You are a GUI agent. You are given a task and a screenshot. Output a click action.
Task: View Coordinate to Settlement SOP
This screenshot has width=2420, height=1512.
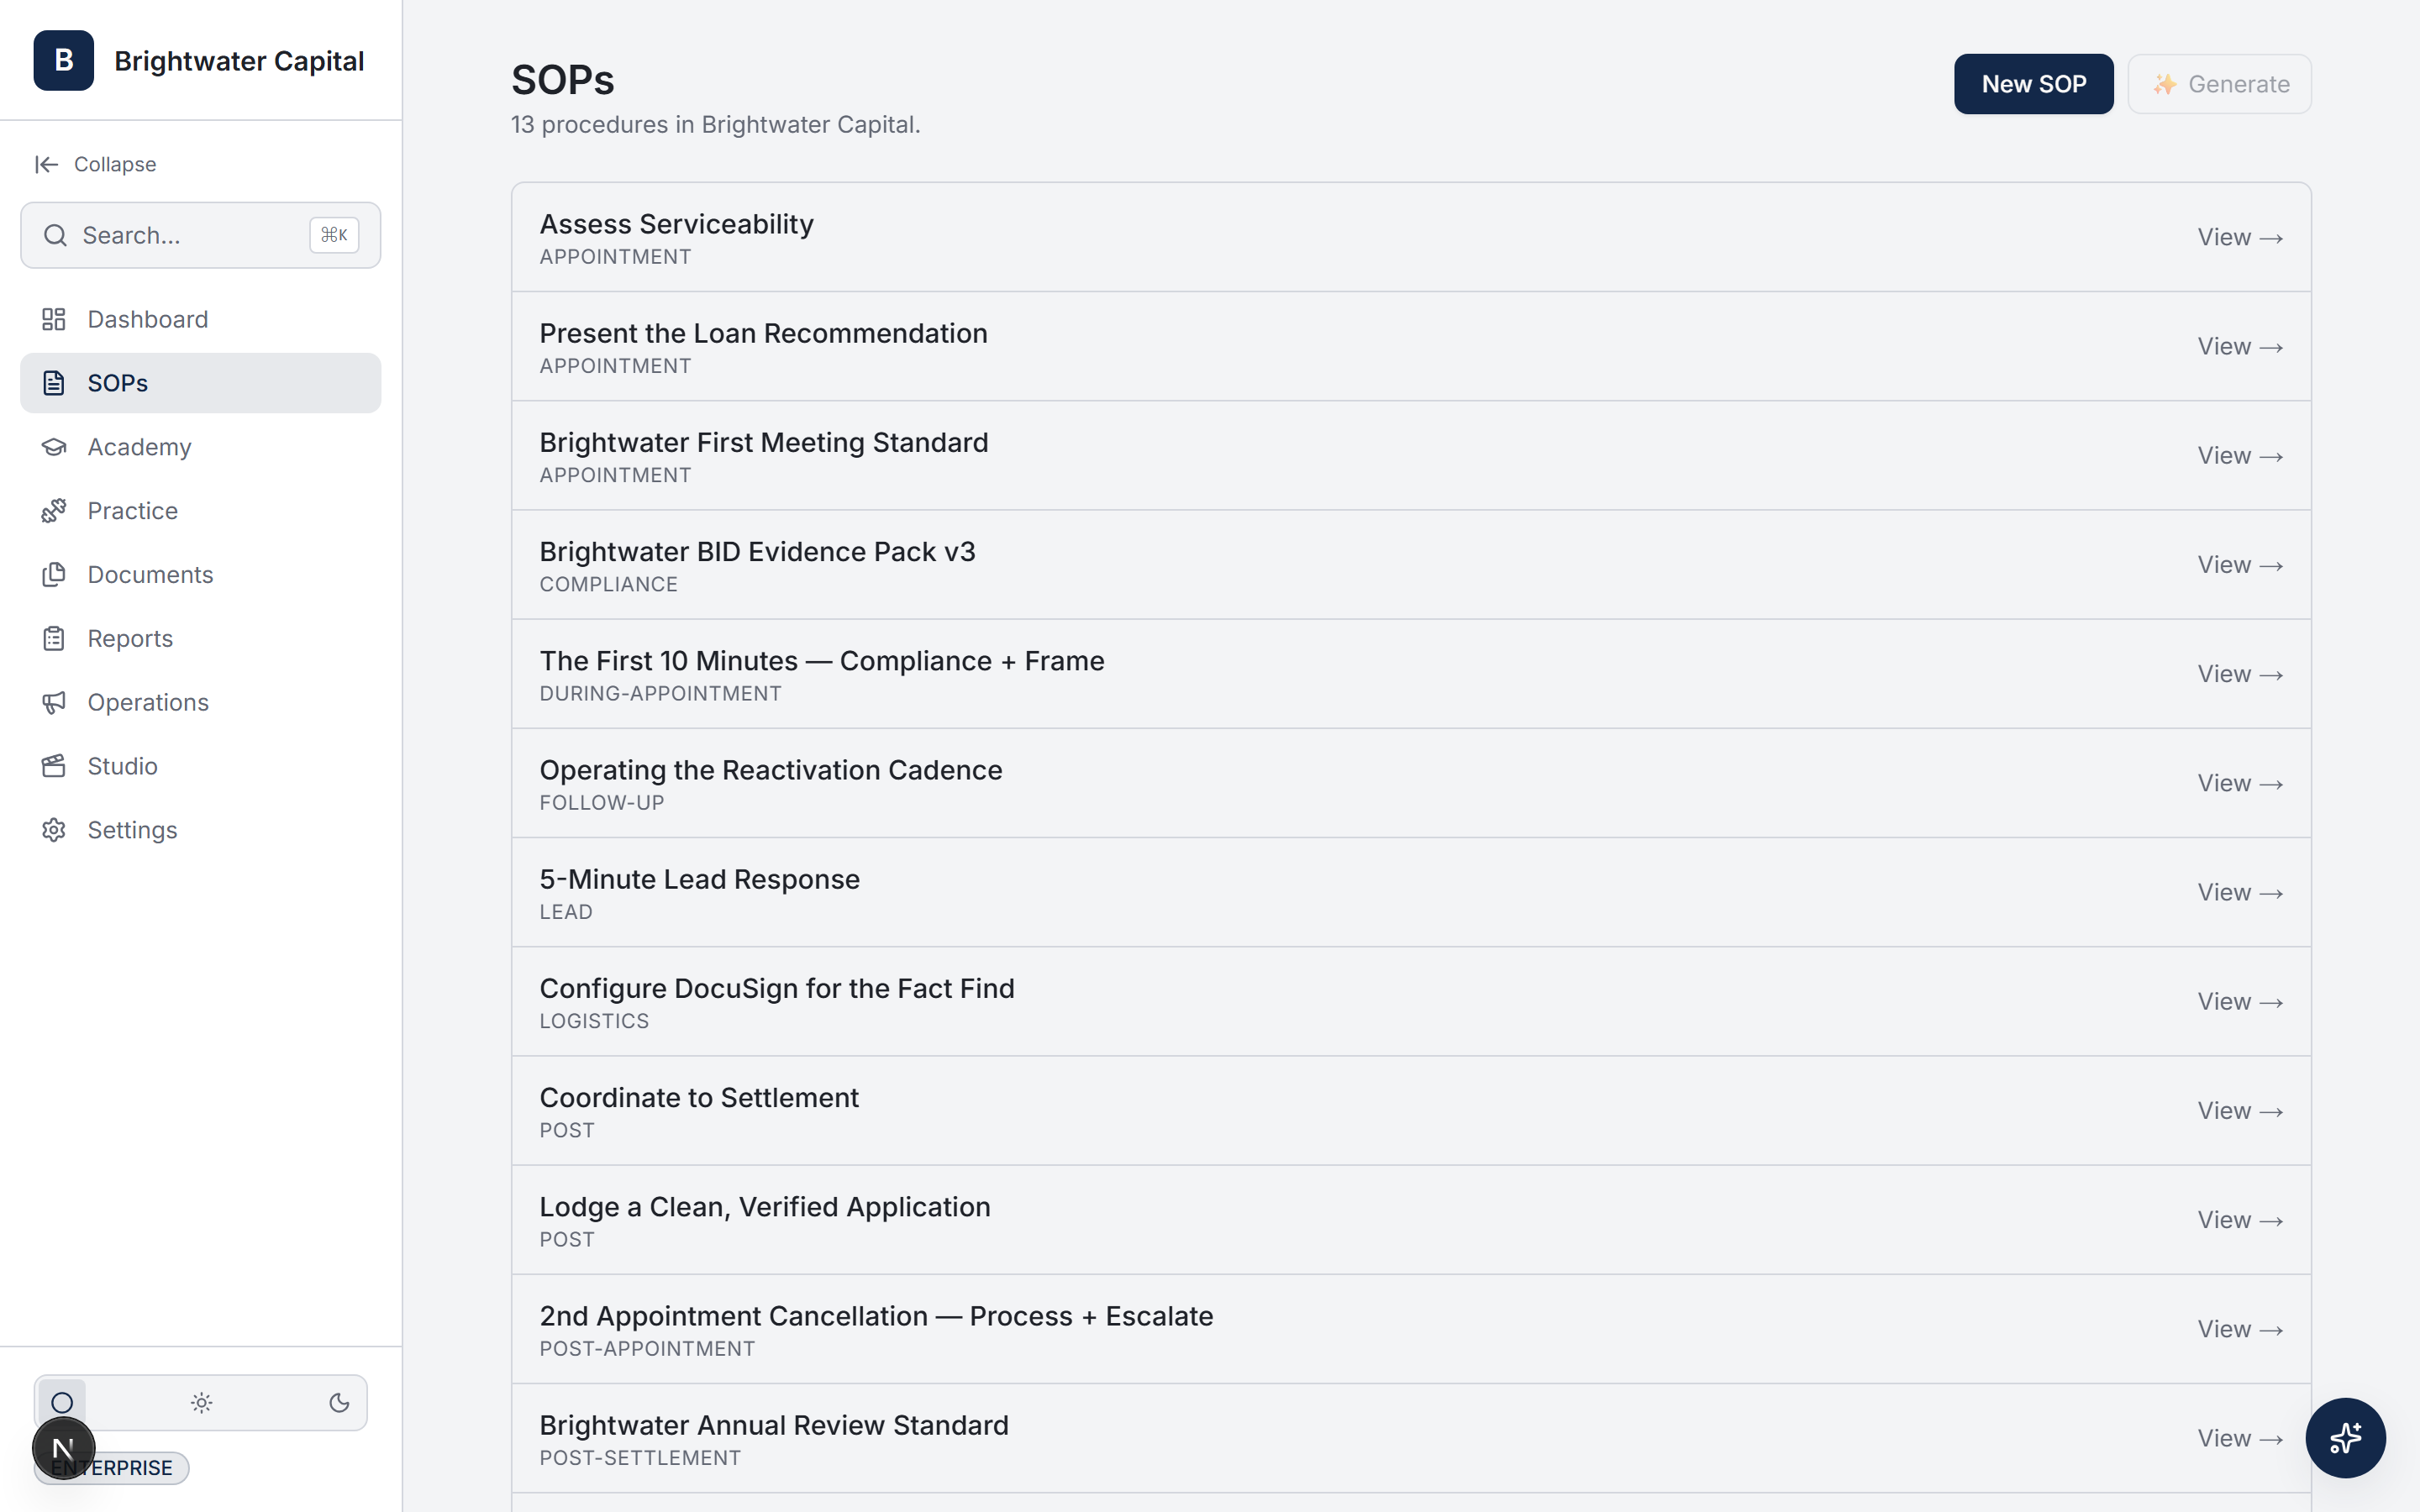click(2240, 1110)
